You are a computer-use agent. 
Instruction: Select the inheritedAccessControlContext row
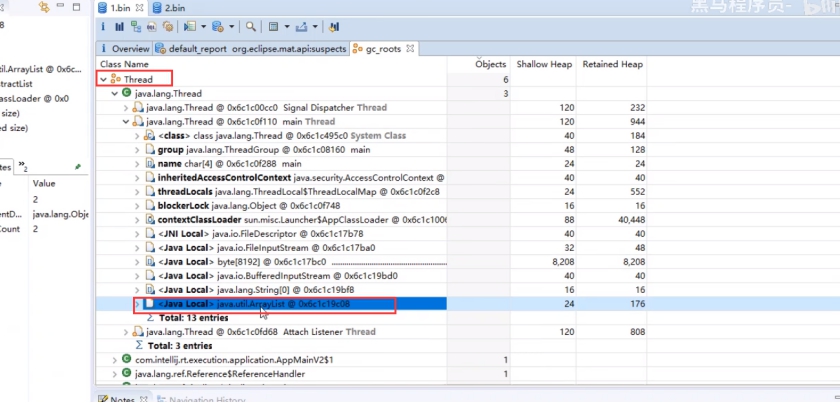pyautogui.click(x=301, y=177)
